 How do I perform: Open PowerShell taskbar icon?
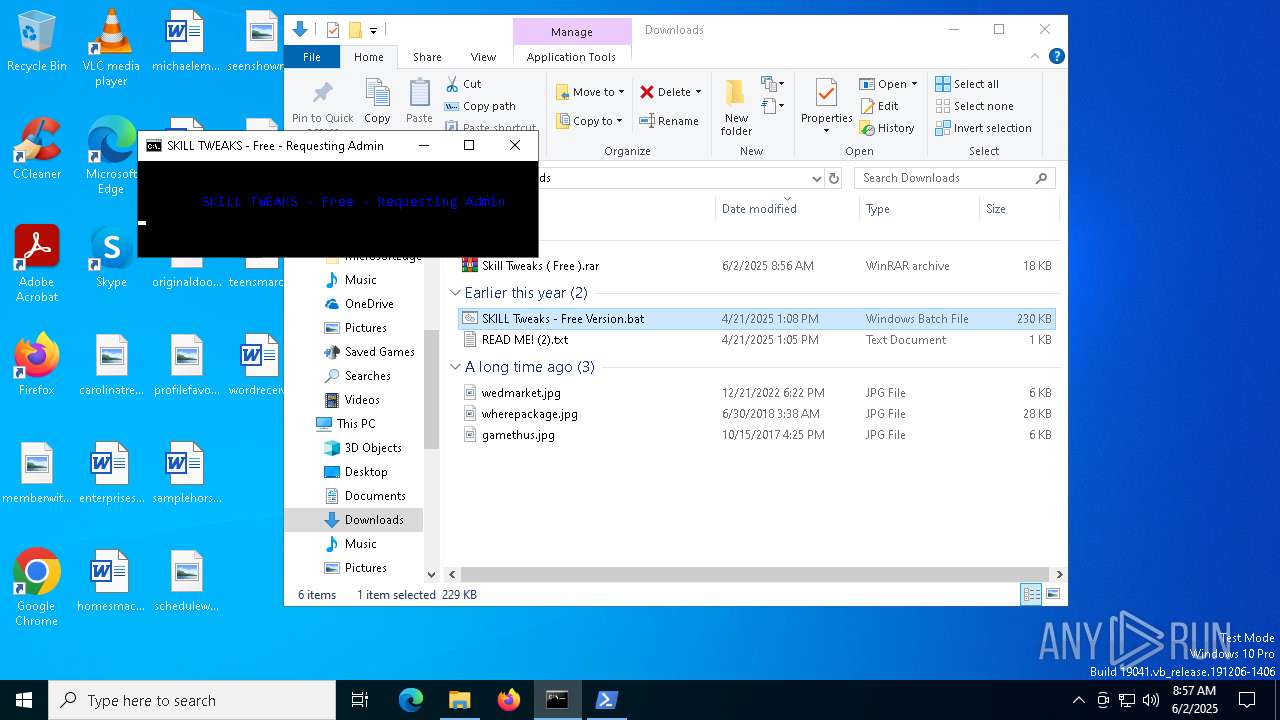(606, 700)
